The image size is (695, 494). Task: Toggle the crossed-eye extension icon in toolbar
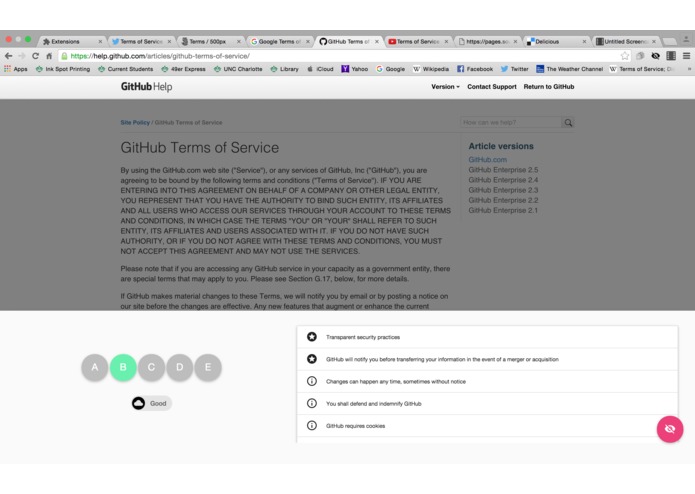(656, 56)
